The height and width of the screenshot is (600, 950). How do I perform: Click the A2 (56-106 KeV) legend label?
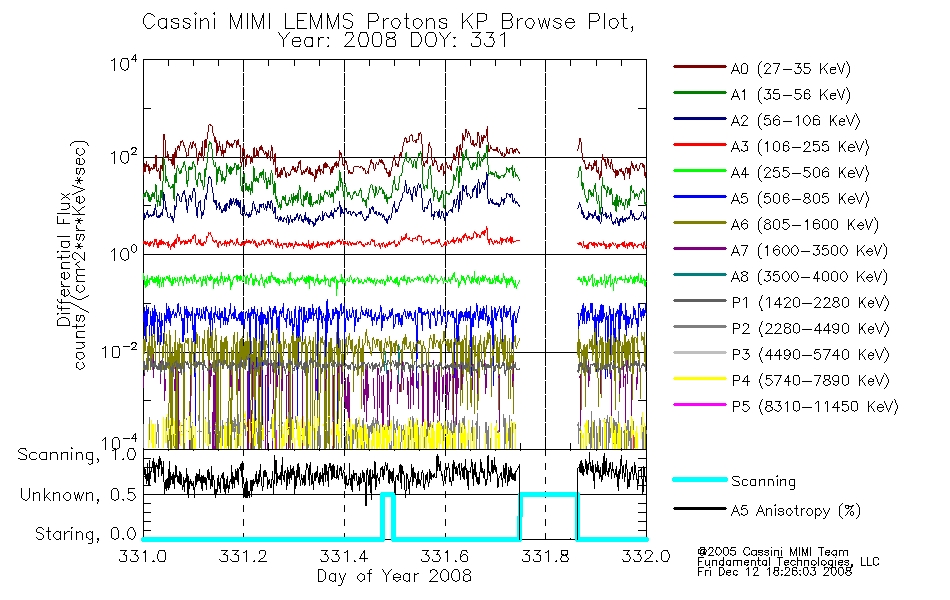[x=795, y=121]
